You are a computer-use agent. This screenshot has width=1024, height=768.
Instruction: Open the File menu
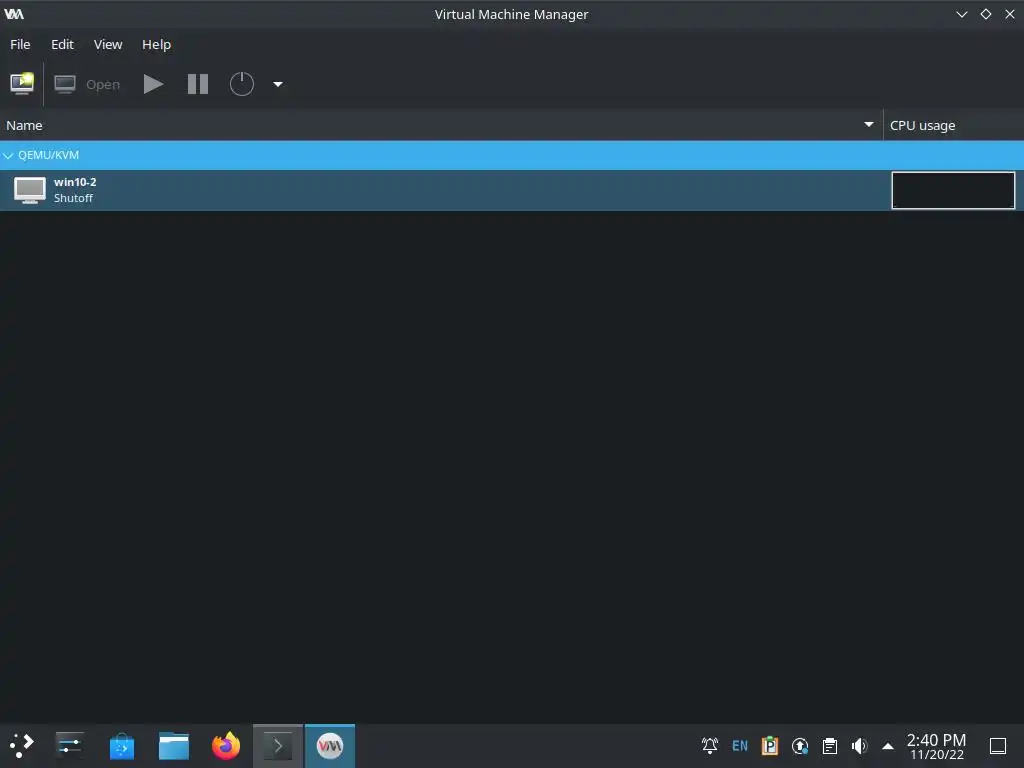(x=20, y=44)
